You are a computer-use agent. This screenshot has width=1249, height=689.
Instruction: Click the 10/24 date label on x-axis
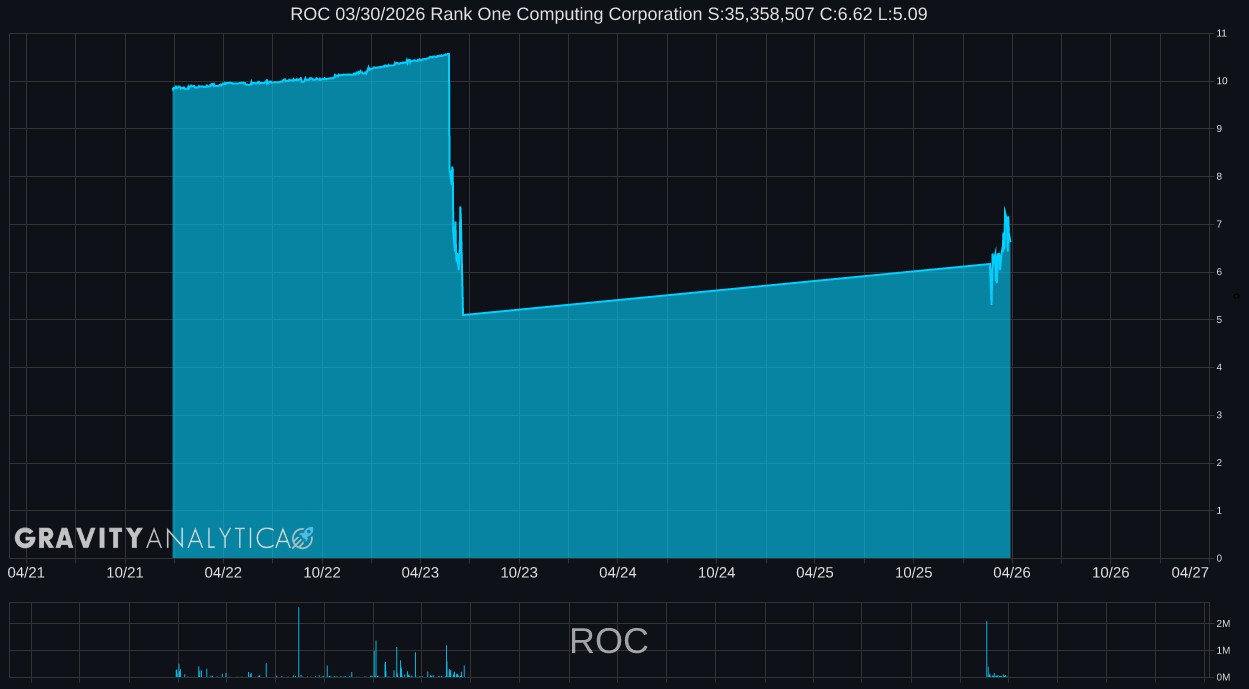716,572
